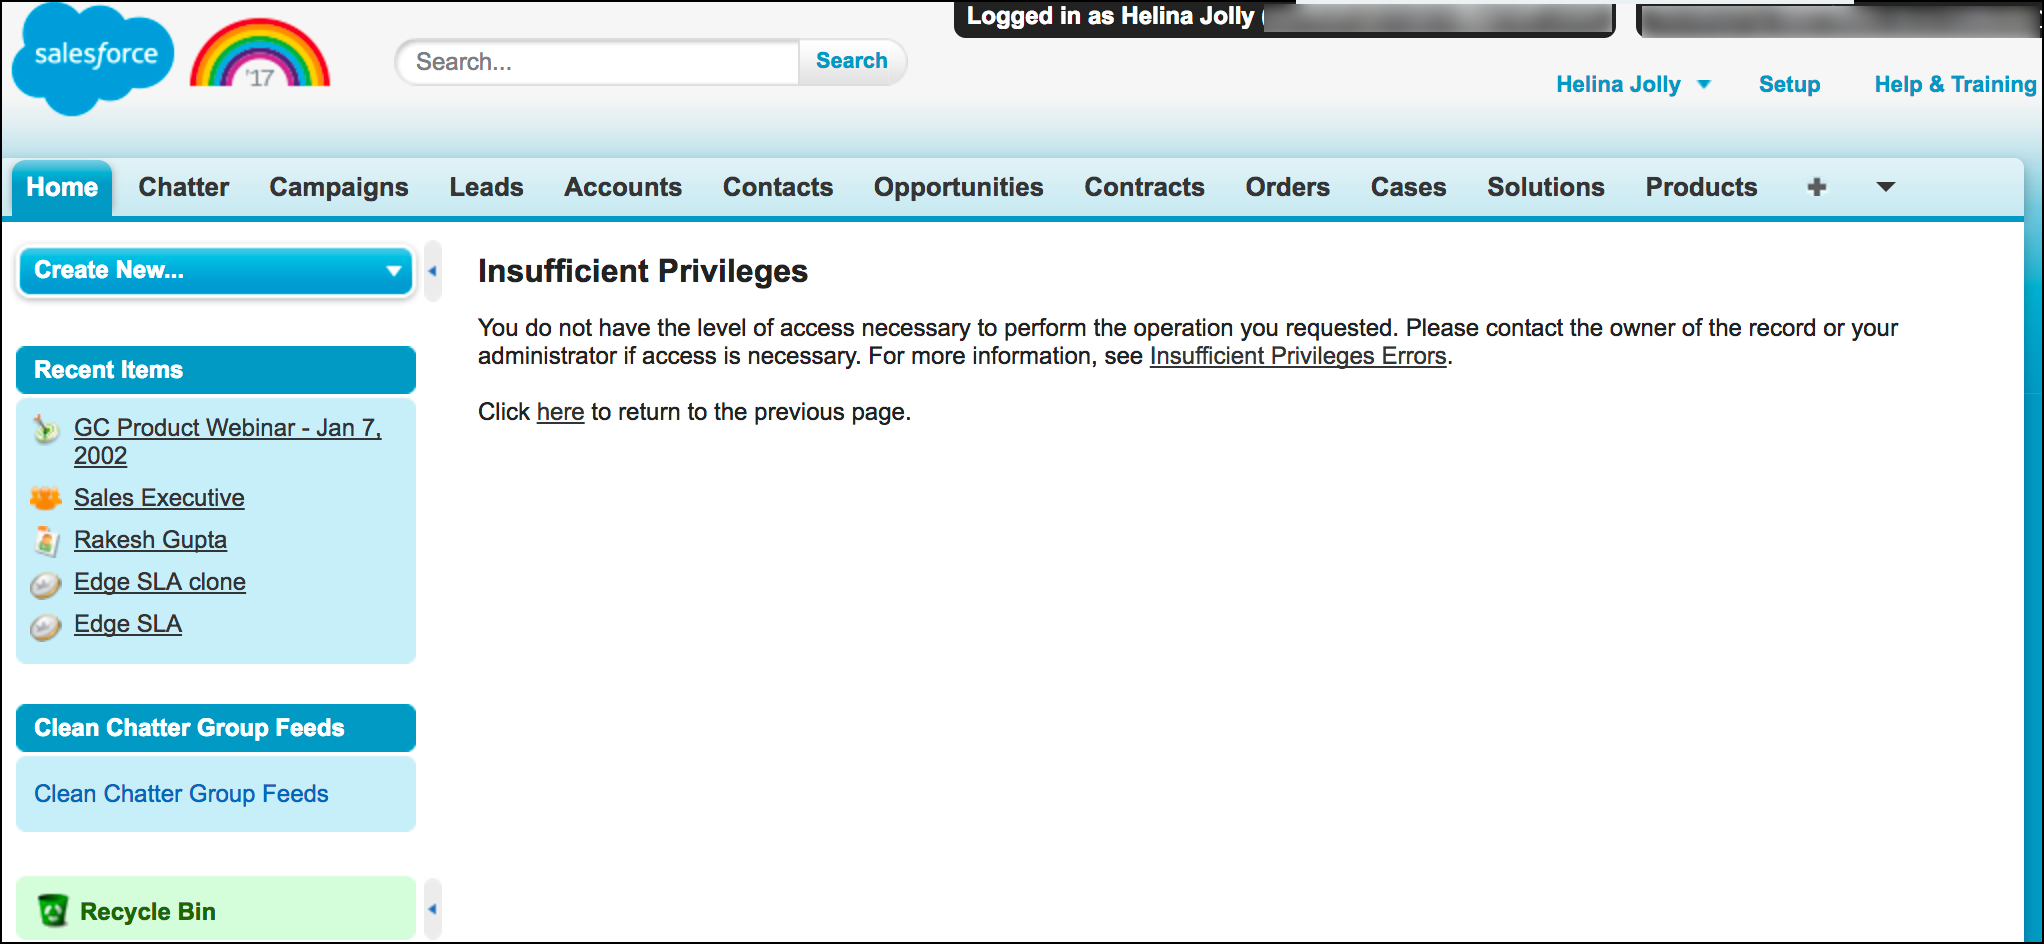Open the Solutions tab
Image resolution: width=2044 pixels, height=944 pixels.
[1545, 187]
